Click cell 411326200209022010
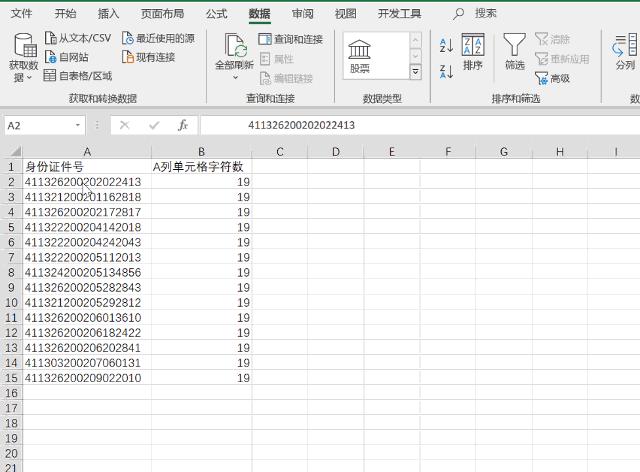 coord(87,378)
